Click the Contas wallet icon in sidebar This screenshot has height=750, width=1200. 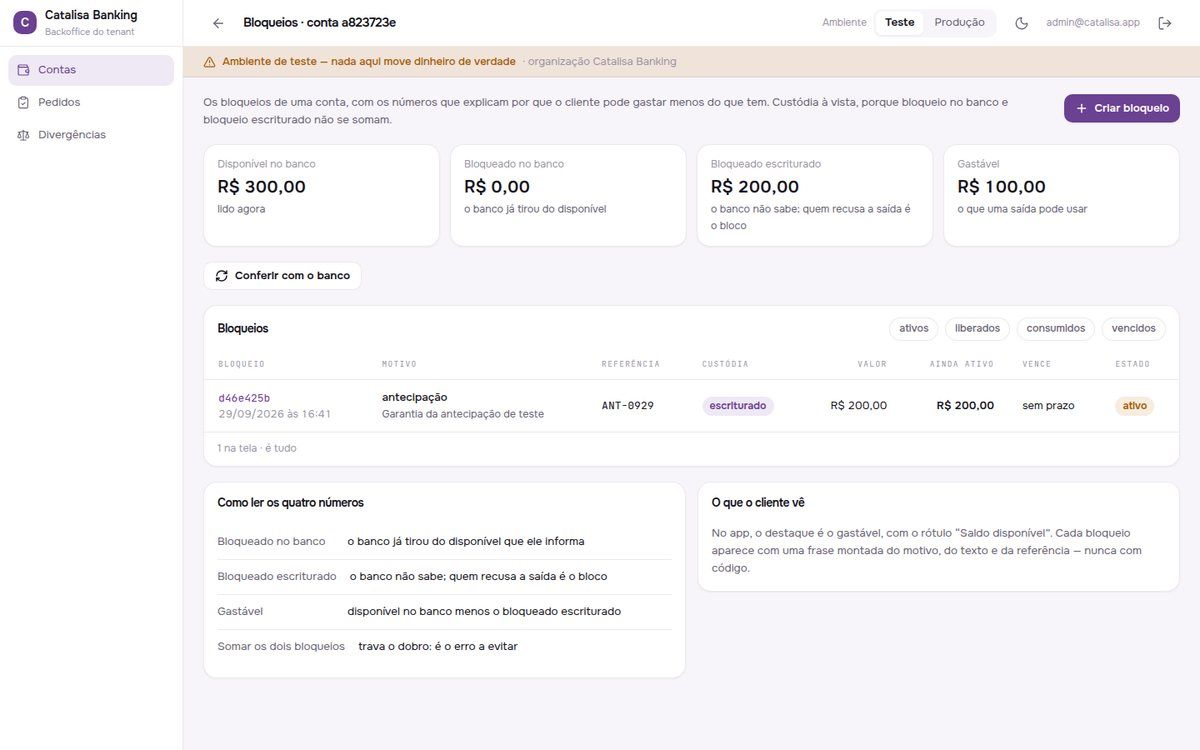(x=24, y=70)
